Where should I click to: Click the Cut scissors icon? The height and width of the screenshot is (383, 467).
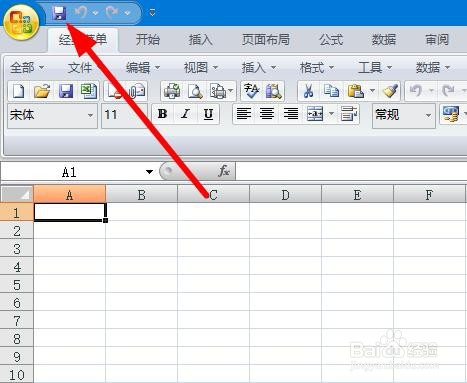[308, 91]
